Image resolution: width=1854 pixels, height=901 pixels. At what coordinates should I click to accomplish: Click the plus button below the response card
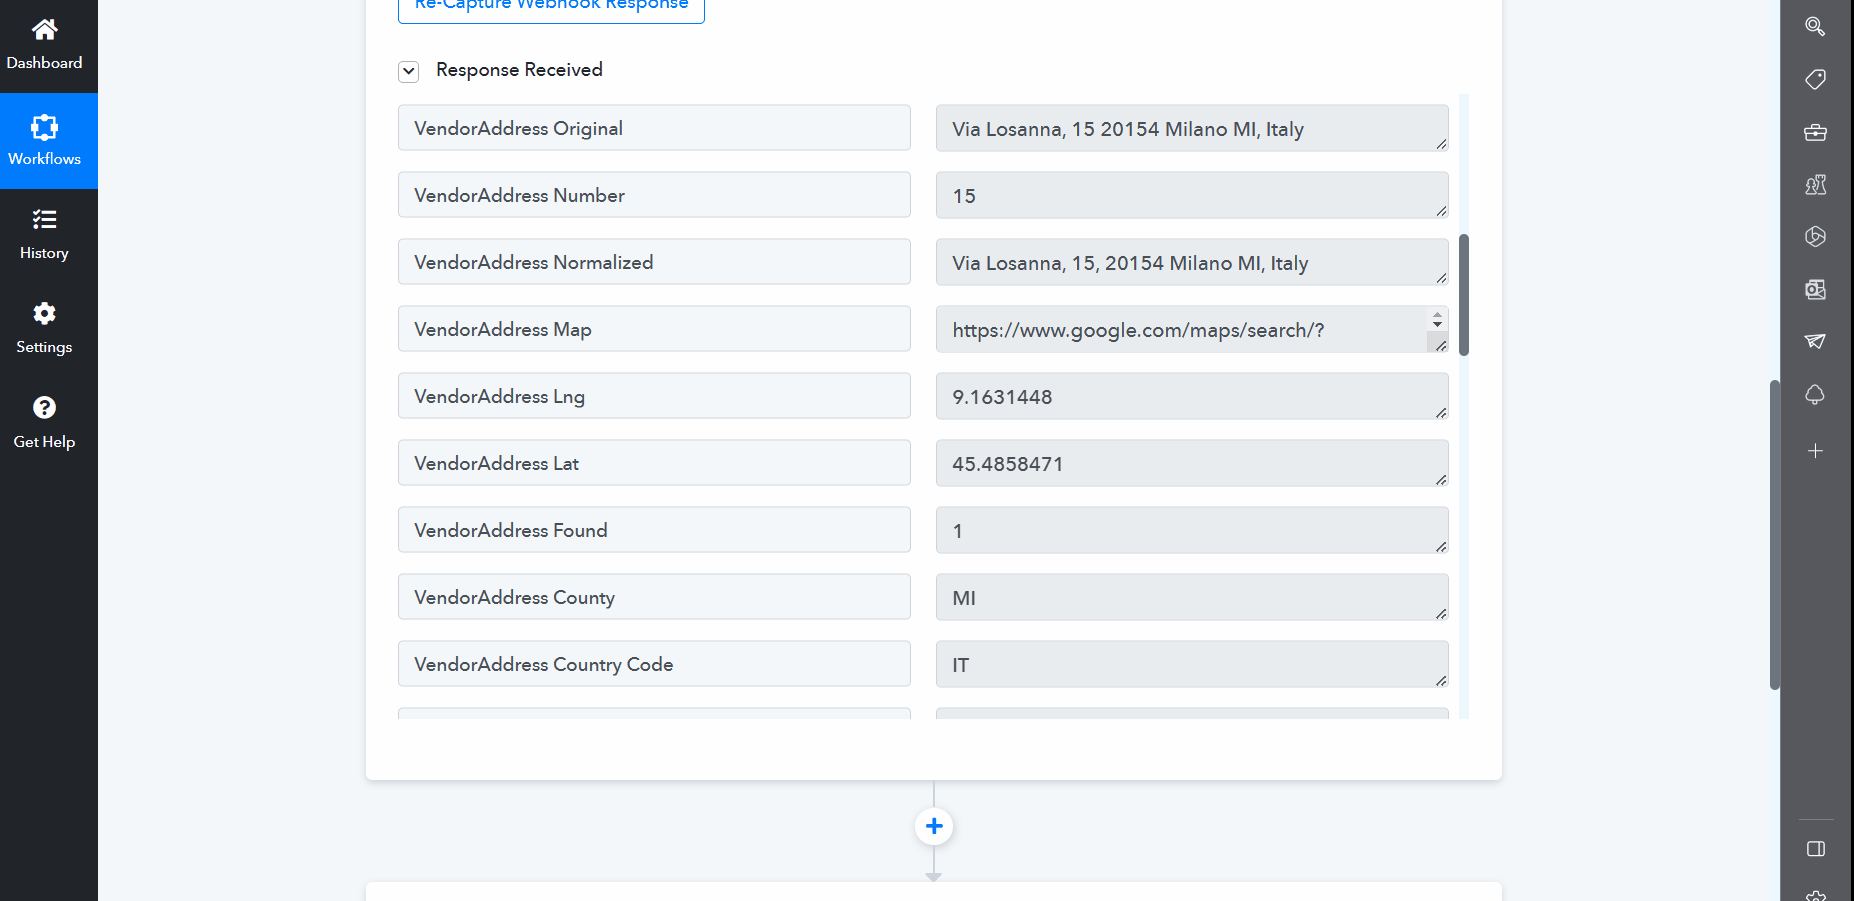(x=933, y=826)
